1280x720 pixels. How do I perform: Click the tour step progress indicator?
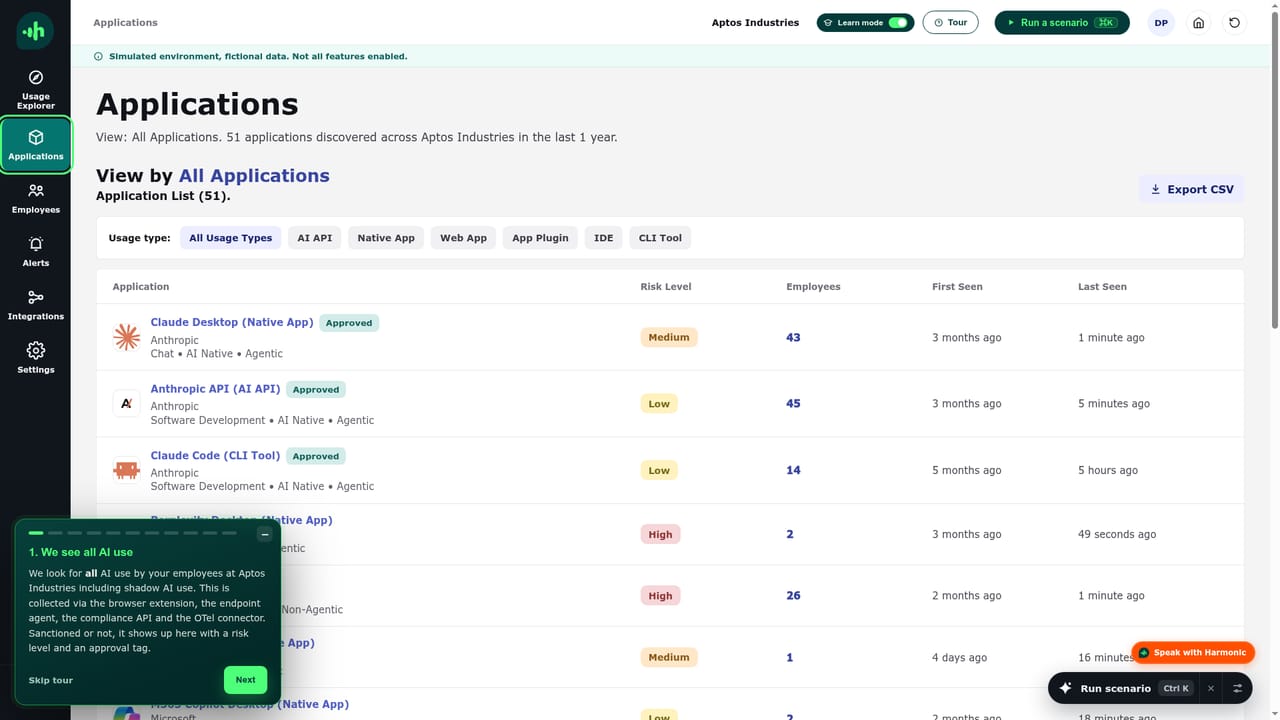pos(134,533)
